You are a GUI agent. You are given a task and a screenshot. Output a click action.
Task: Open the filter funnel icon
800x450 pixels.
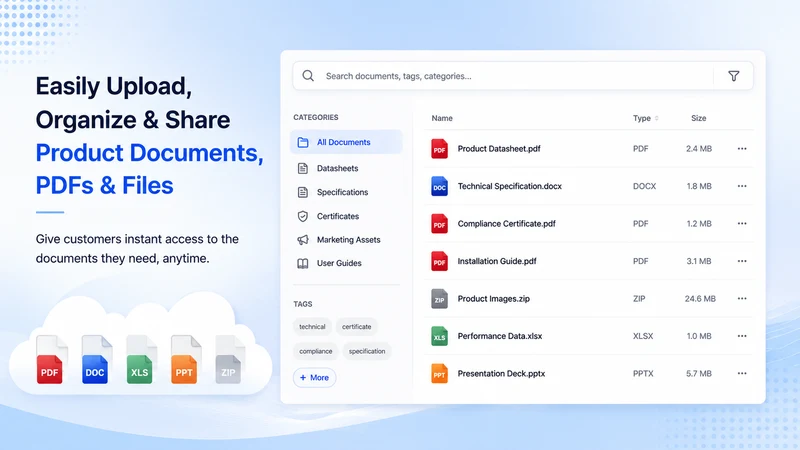coord(734,76)
